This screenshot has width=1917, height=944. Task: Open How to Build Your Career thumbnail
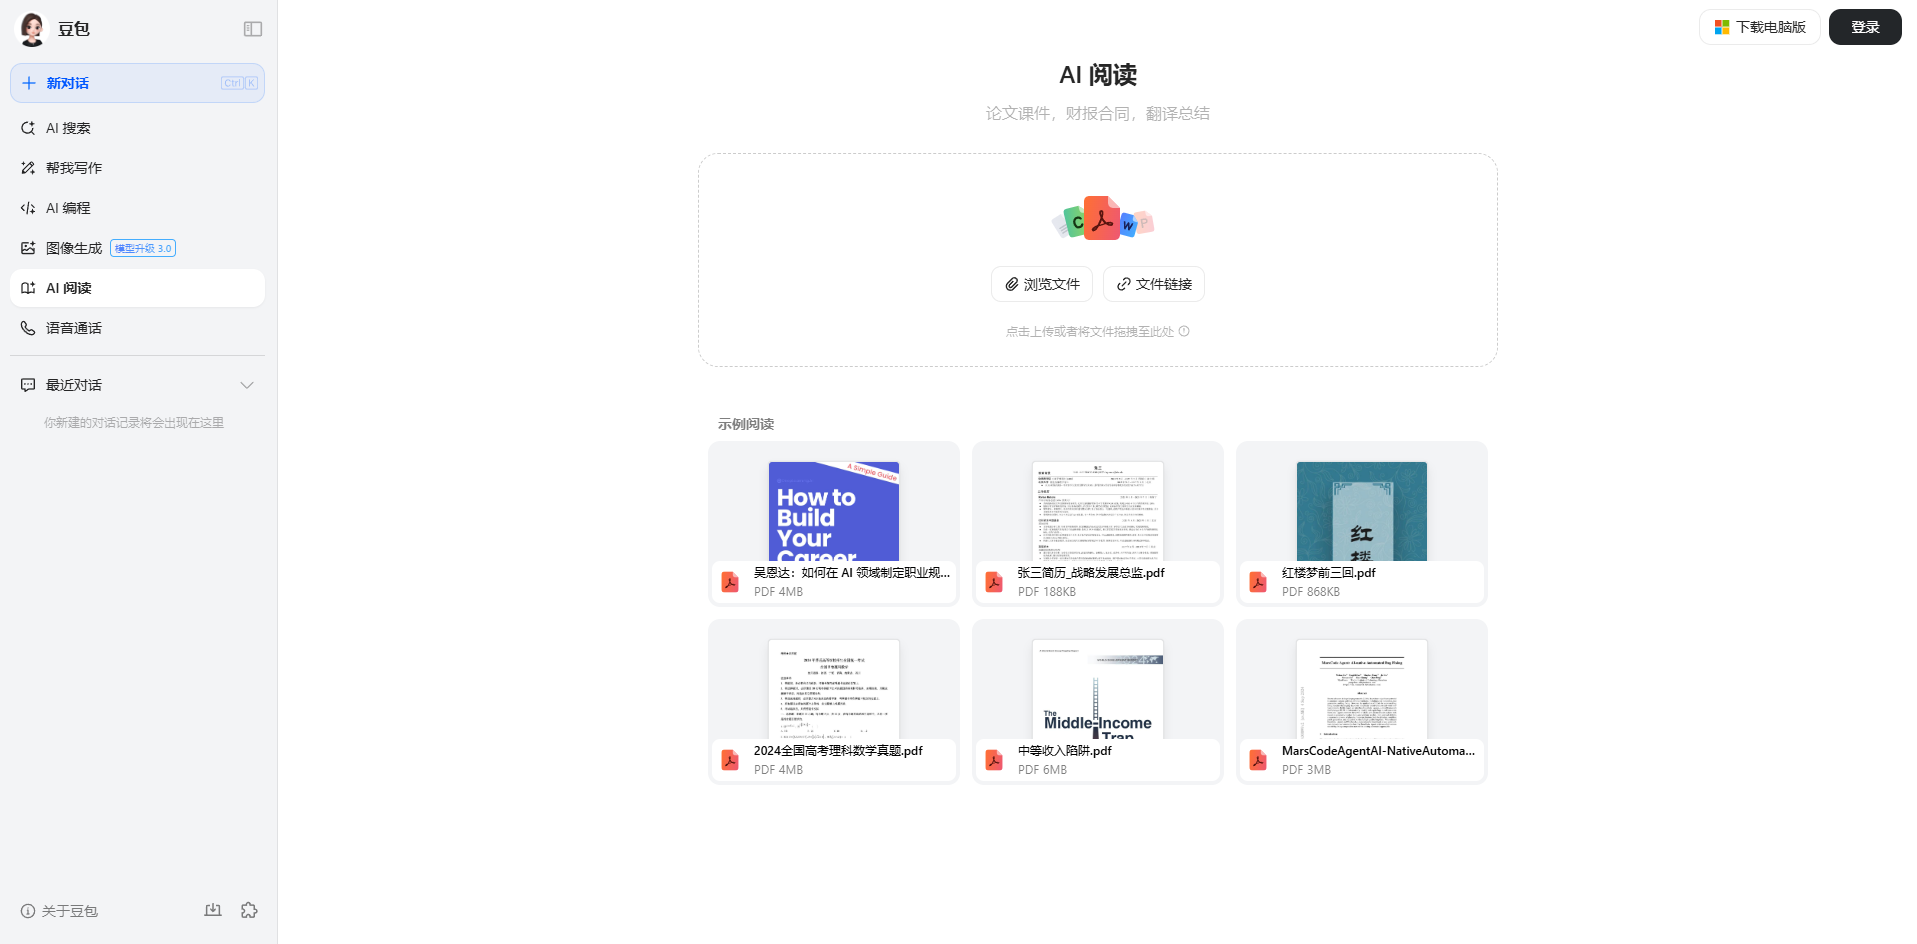tap(834, 511)
